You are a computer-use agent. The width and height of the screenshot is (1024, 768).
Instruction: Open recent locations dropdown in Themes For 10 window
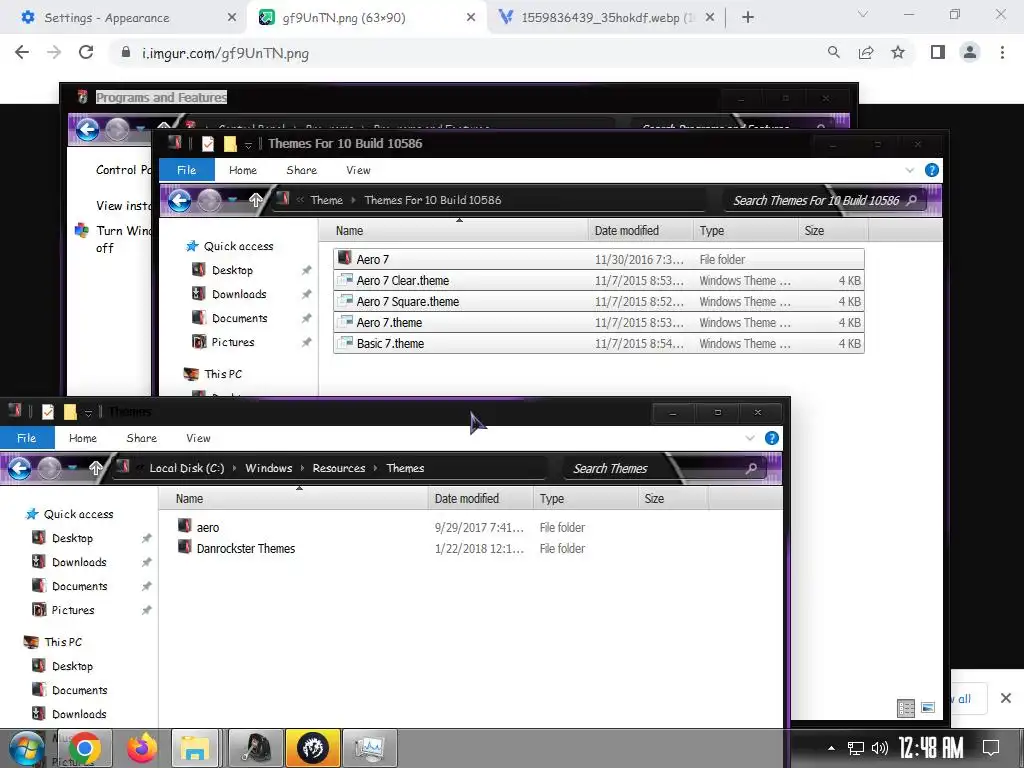(232, 200)
